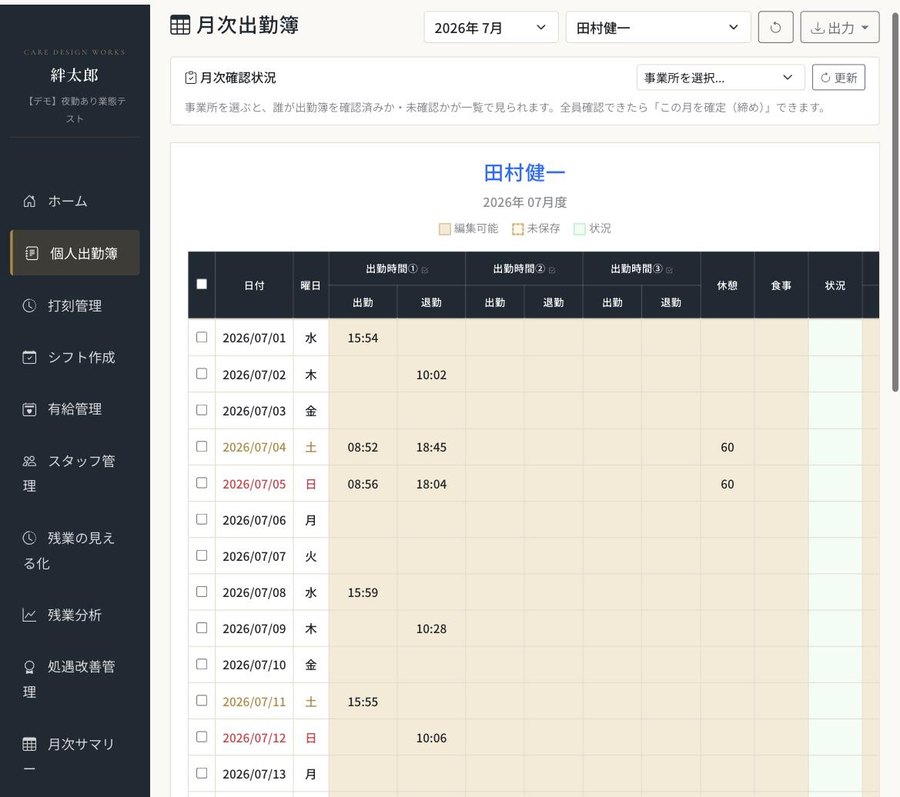Image resolution: width=900 pixels, height=797 pixels.
Task: Click the reload icon button in the header
Action: point(775,27)
